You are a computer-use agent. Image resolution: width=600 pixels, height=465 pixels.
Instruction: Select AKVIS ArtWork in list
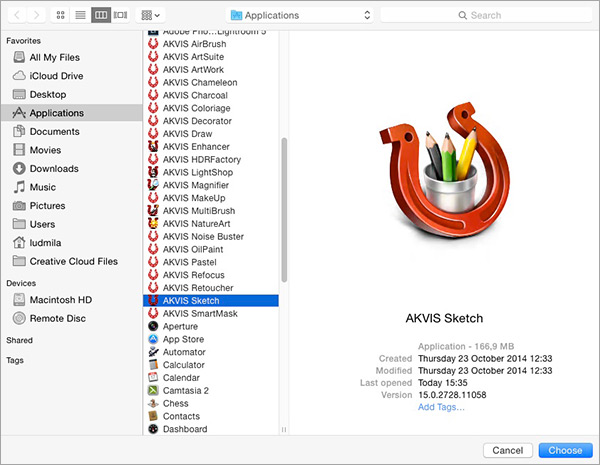(x=211, y=70)
